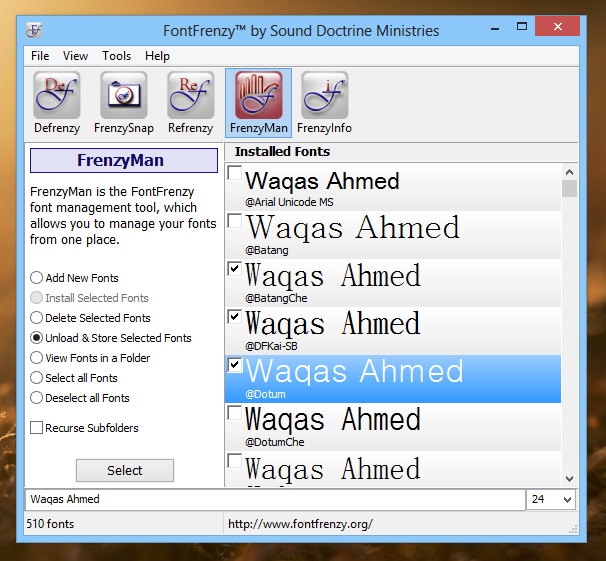Uncheck the @BatangChe font checkbox
This screenshot has height=561, width=606.
pyautogui.click(x=235, y=269)
